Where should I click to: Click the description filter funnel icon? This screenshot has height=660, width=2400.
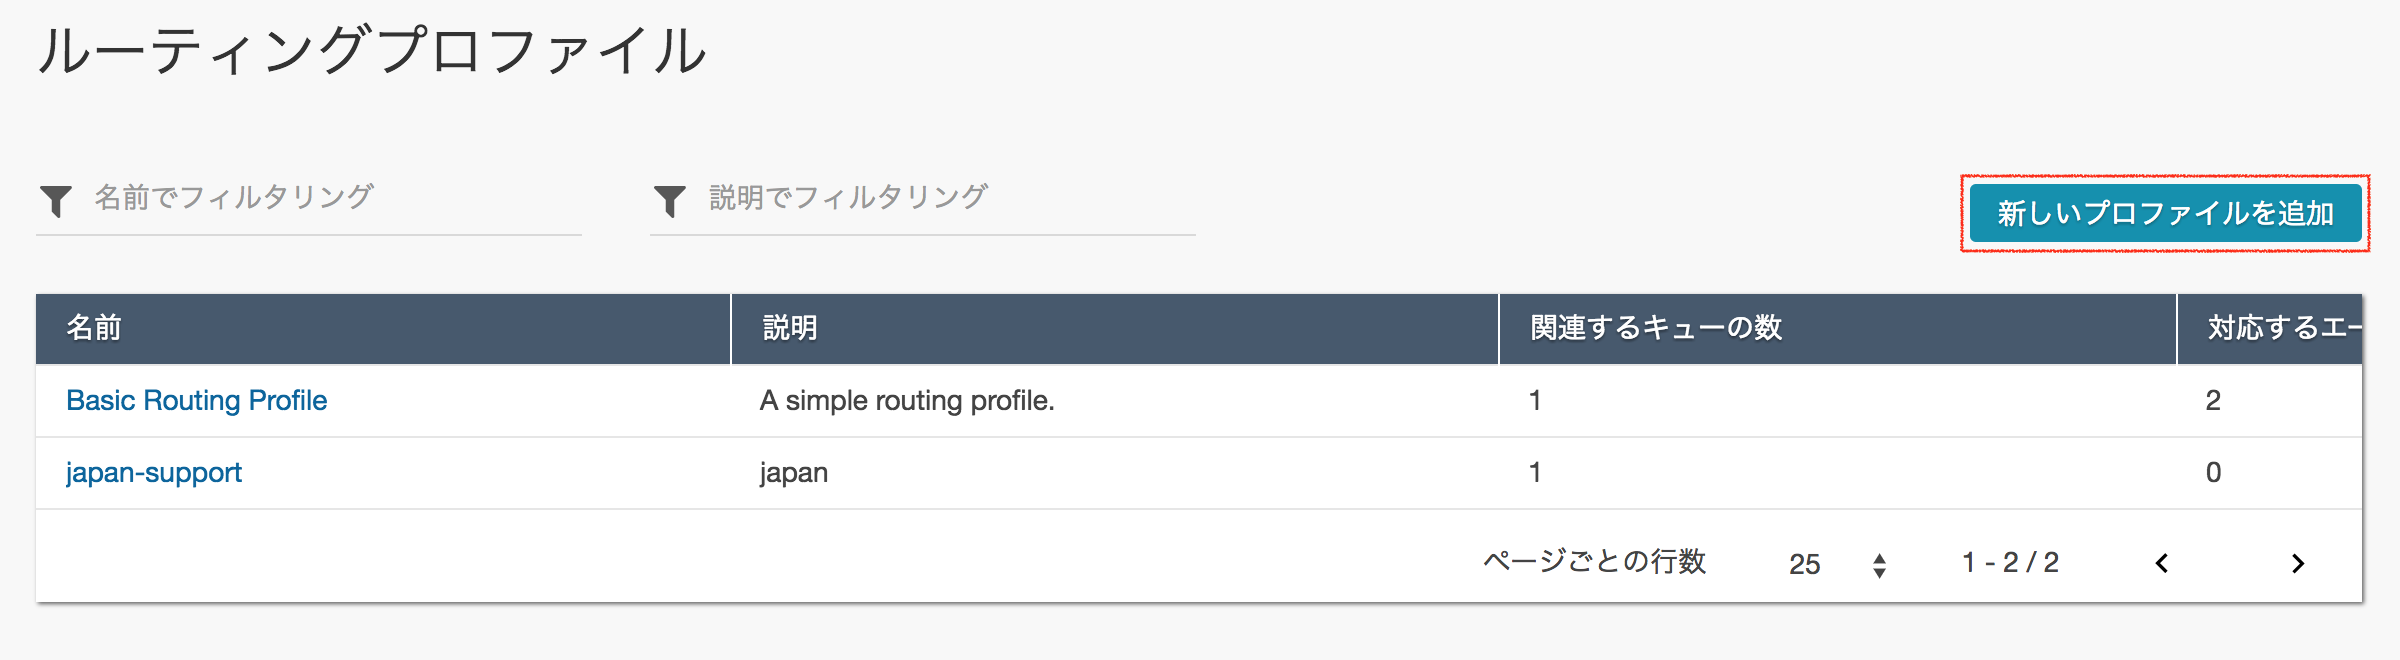point(671,197)
